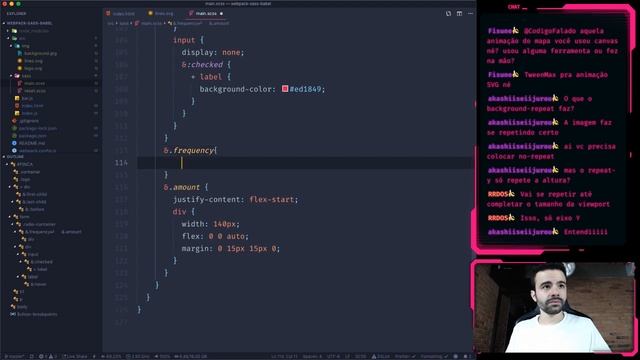This screenshot has width=640, height=360.
Task: Open webpack.config.js in the explorer
Action: [38, 151]
